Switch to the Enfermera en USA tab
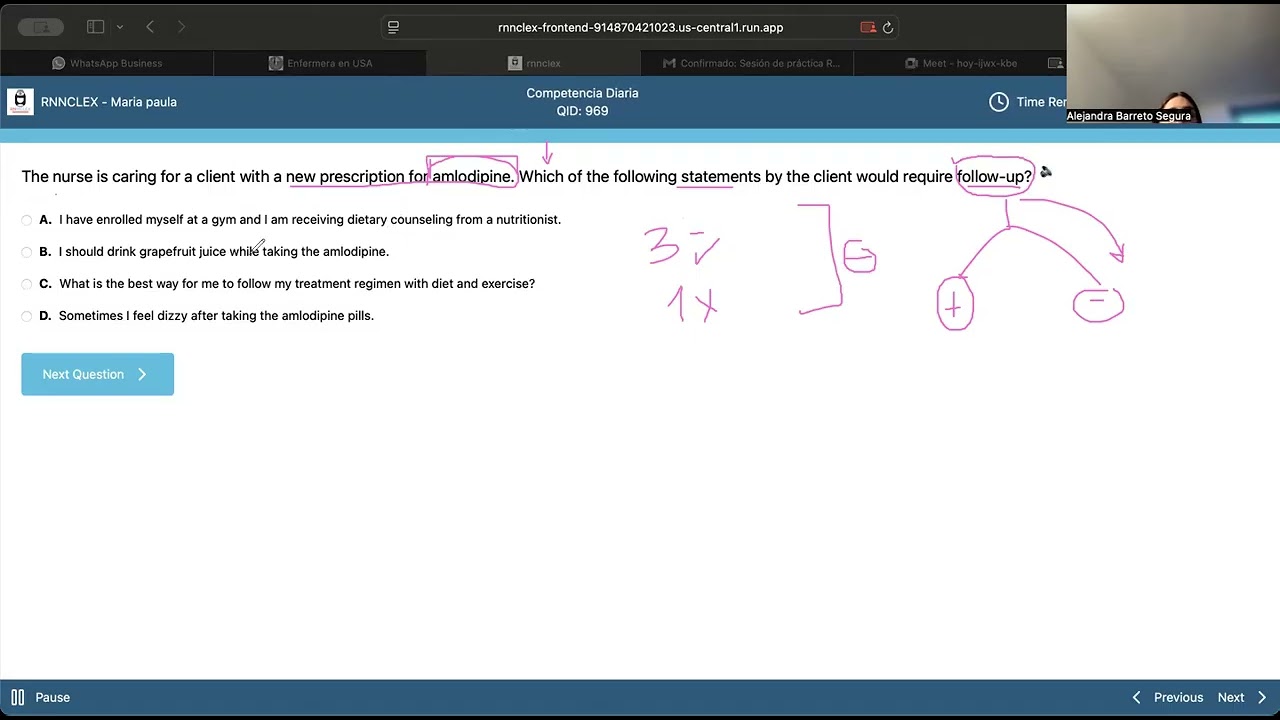 (x=320, y=63)
